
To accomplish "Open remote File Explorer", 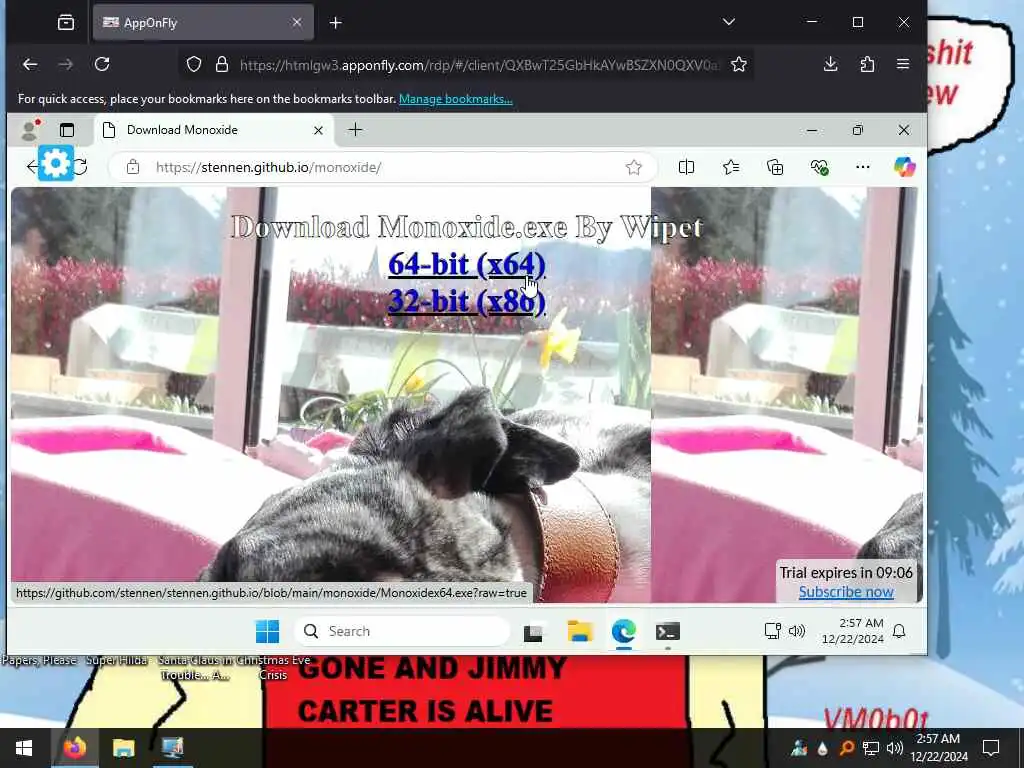I will coord(579,632).
